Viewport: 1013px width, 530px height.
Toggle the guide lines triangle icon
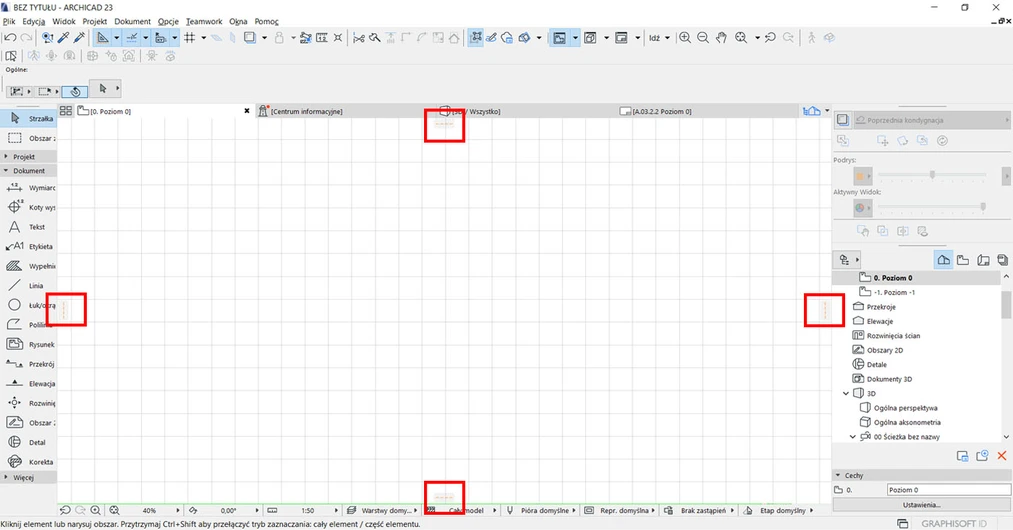coord(102,37)
